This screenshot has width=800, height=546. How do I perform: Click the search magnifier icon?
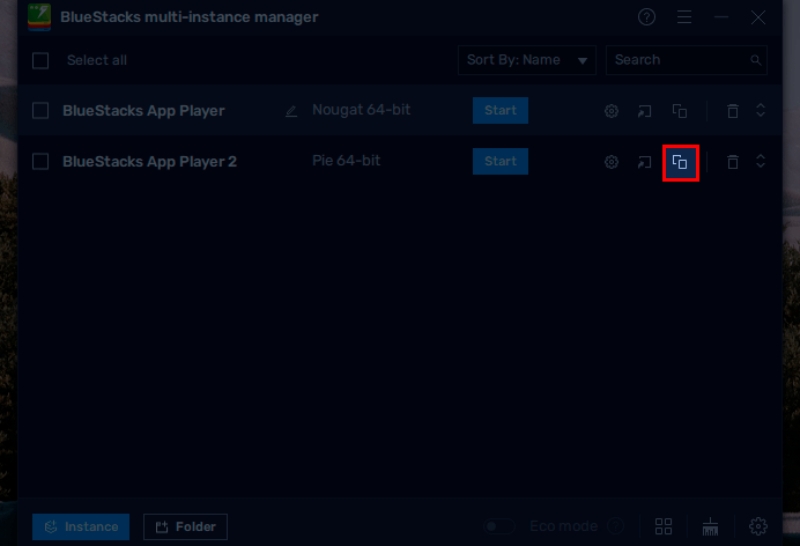[x=756, y=60]
